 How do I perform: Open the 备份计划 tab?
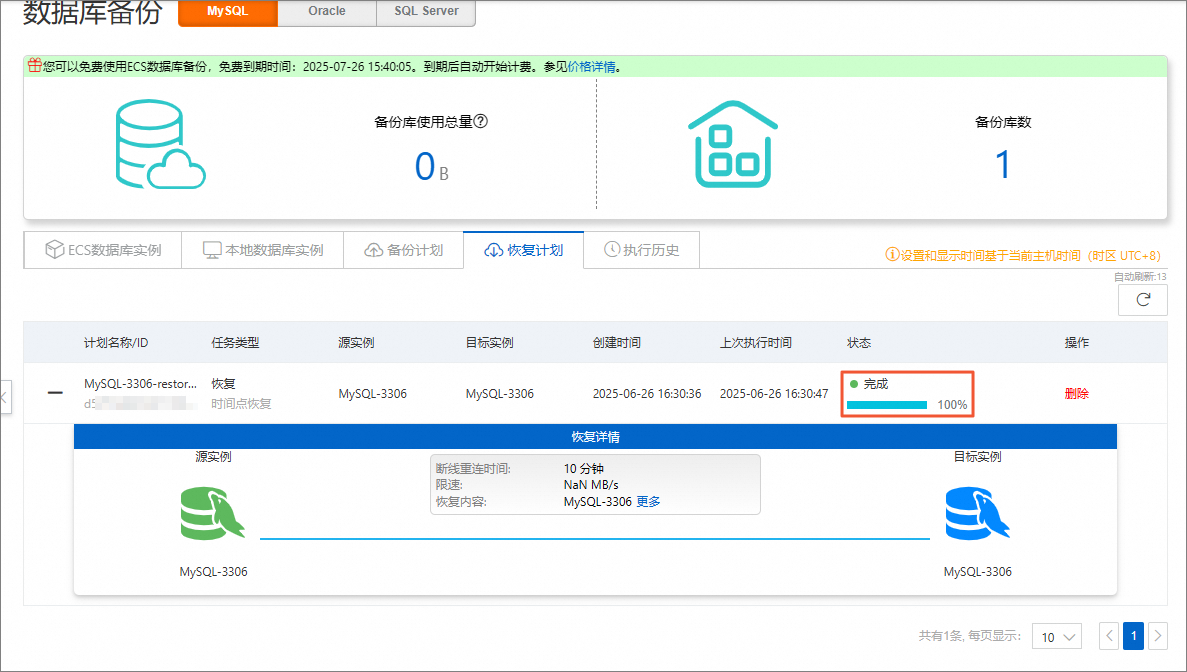403,250
